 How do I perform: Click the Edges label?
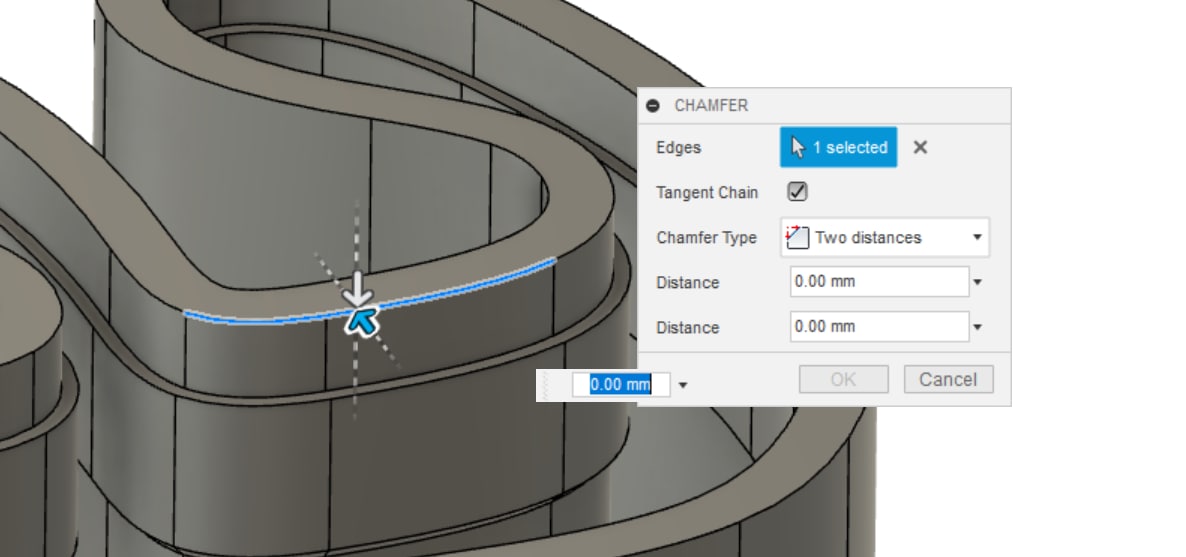pyautogui.click(x=678, y=148)
